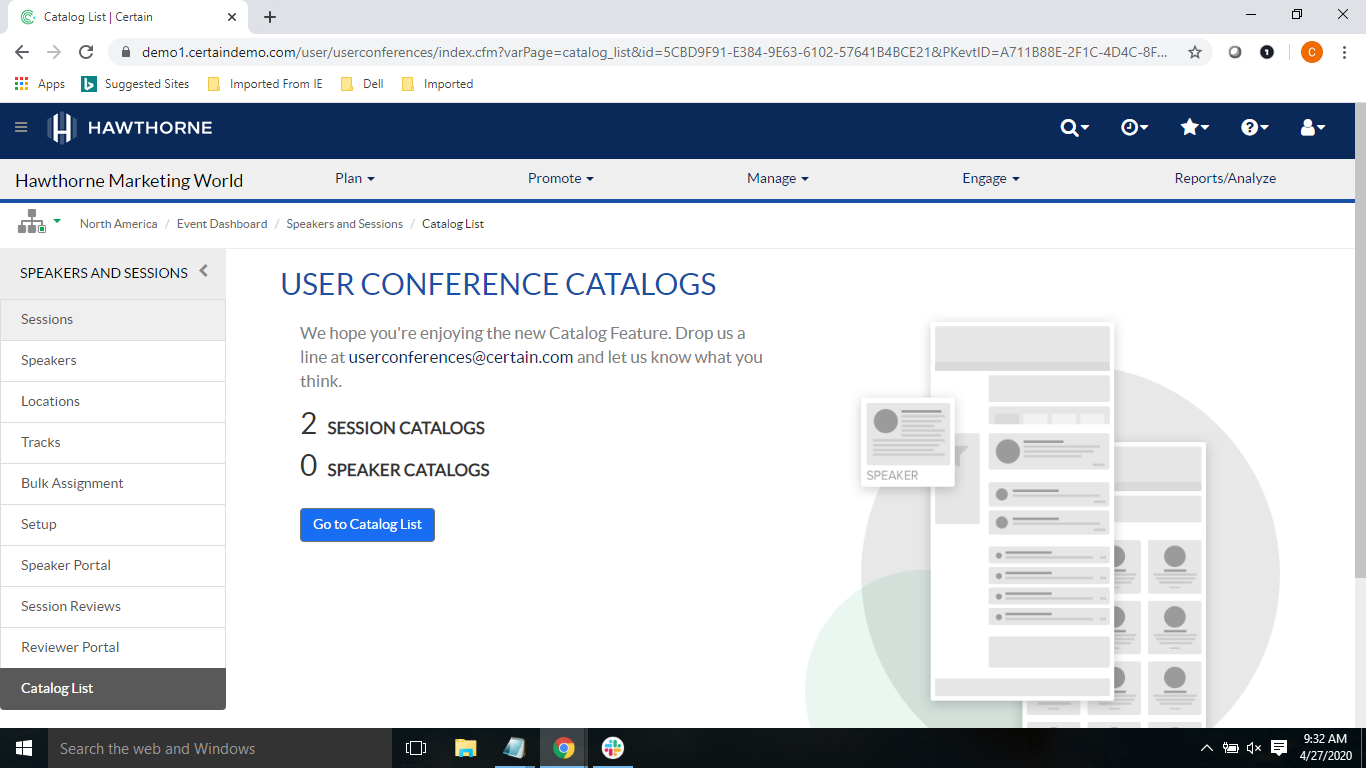Open Tracks in the sidebar
The height and width of the screenshot is (768, 1366).
pyautogui.click(x=113, y=442)
